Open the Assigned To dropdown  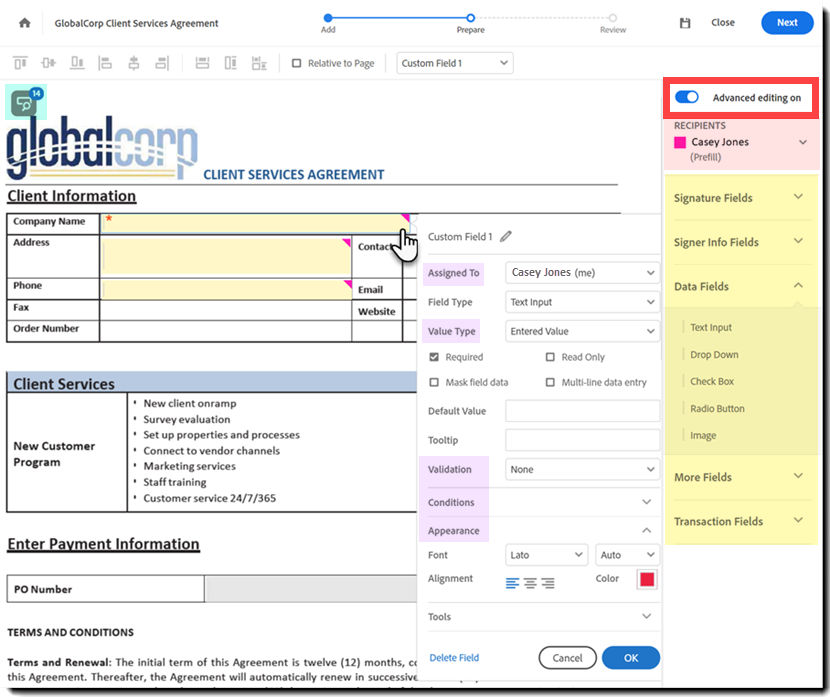pos(582,273)
